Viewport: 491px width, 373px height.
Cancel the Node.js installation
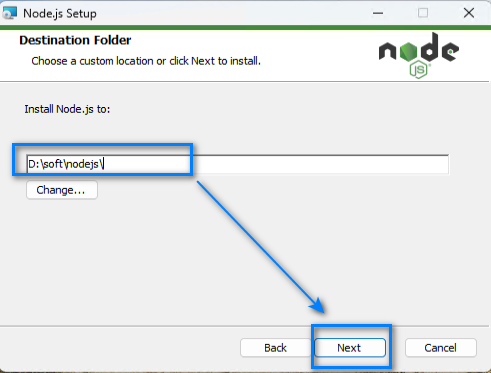point(441,348)
